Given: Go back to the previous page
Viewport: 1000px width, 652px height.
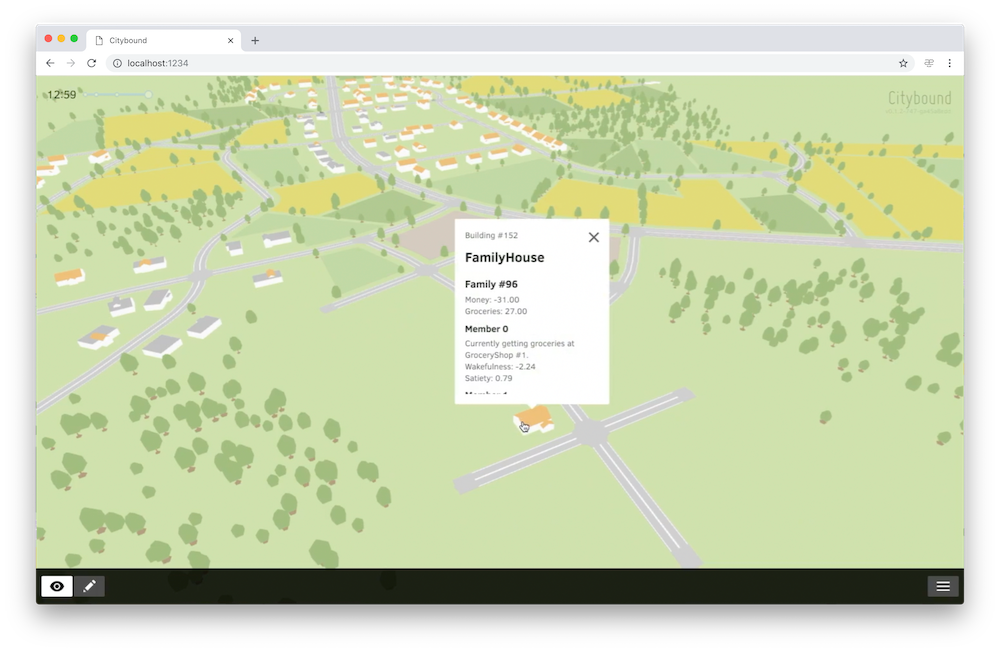Looking at the screenshot, I should pyautogui.click(x=51, y=63).
